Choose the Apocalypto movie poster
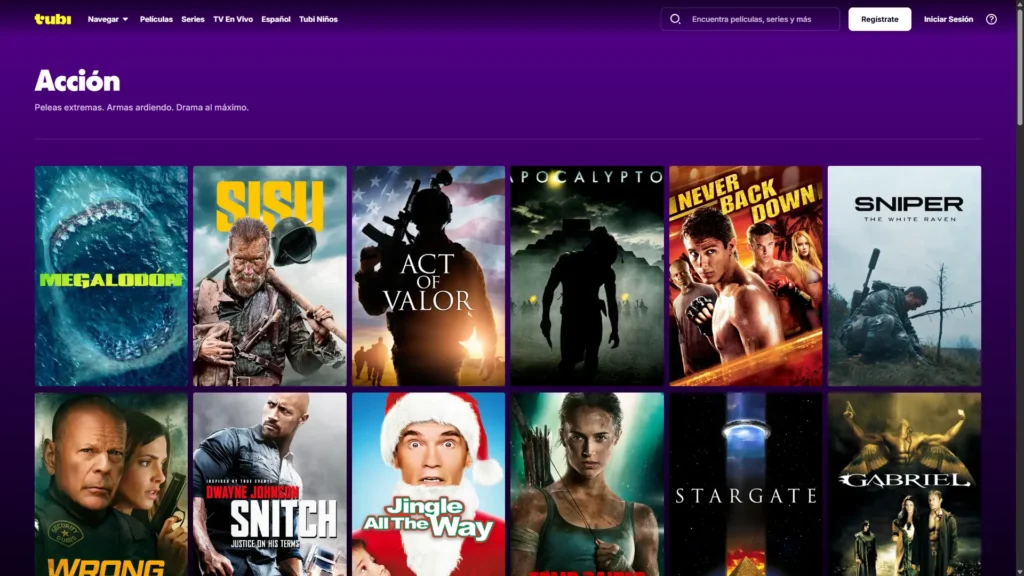Image resolution: width=1024 pixels, height=576 pixels. pos(587,275)
